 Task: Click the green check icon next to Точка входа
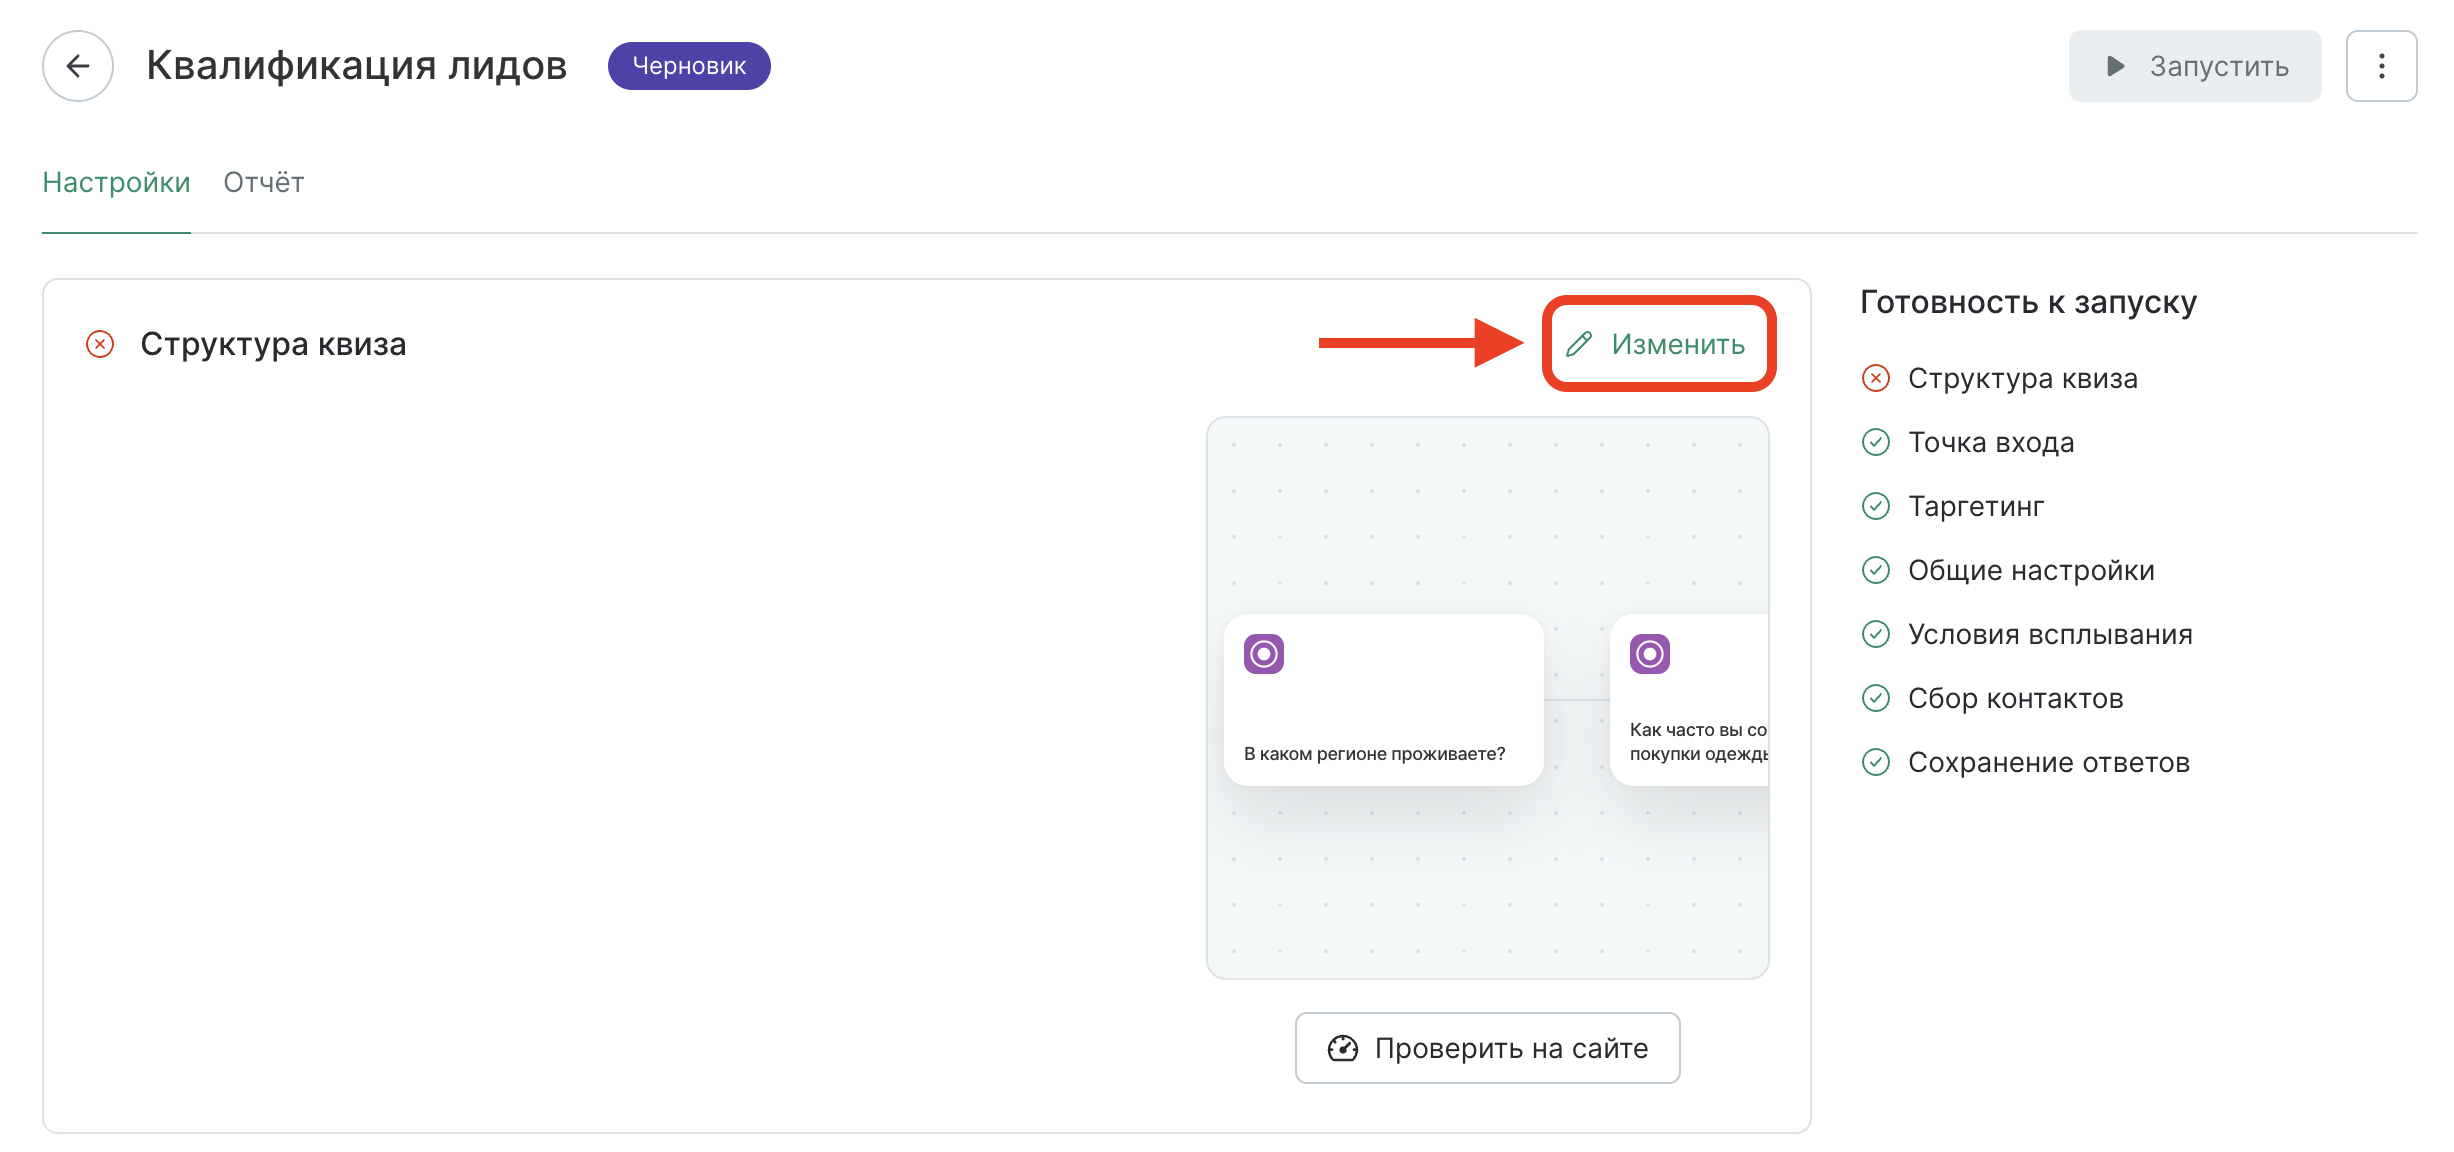1875,442
